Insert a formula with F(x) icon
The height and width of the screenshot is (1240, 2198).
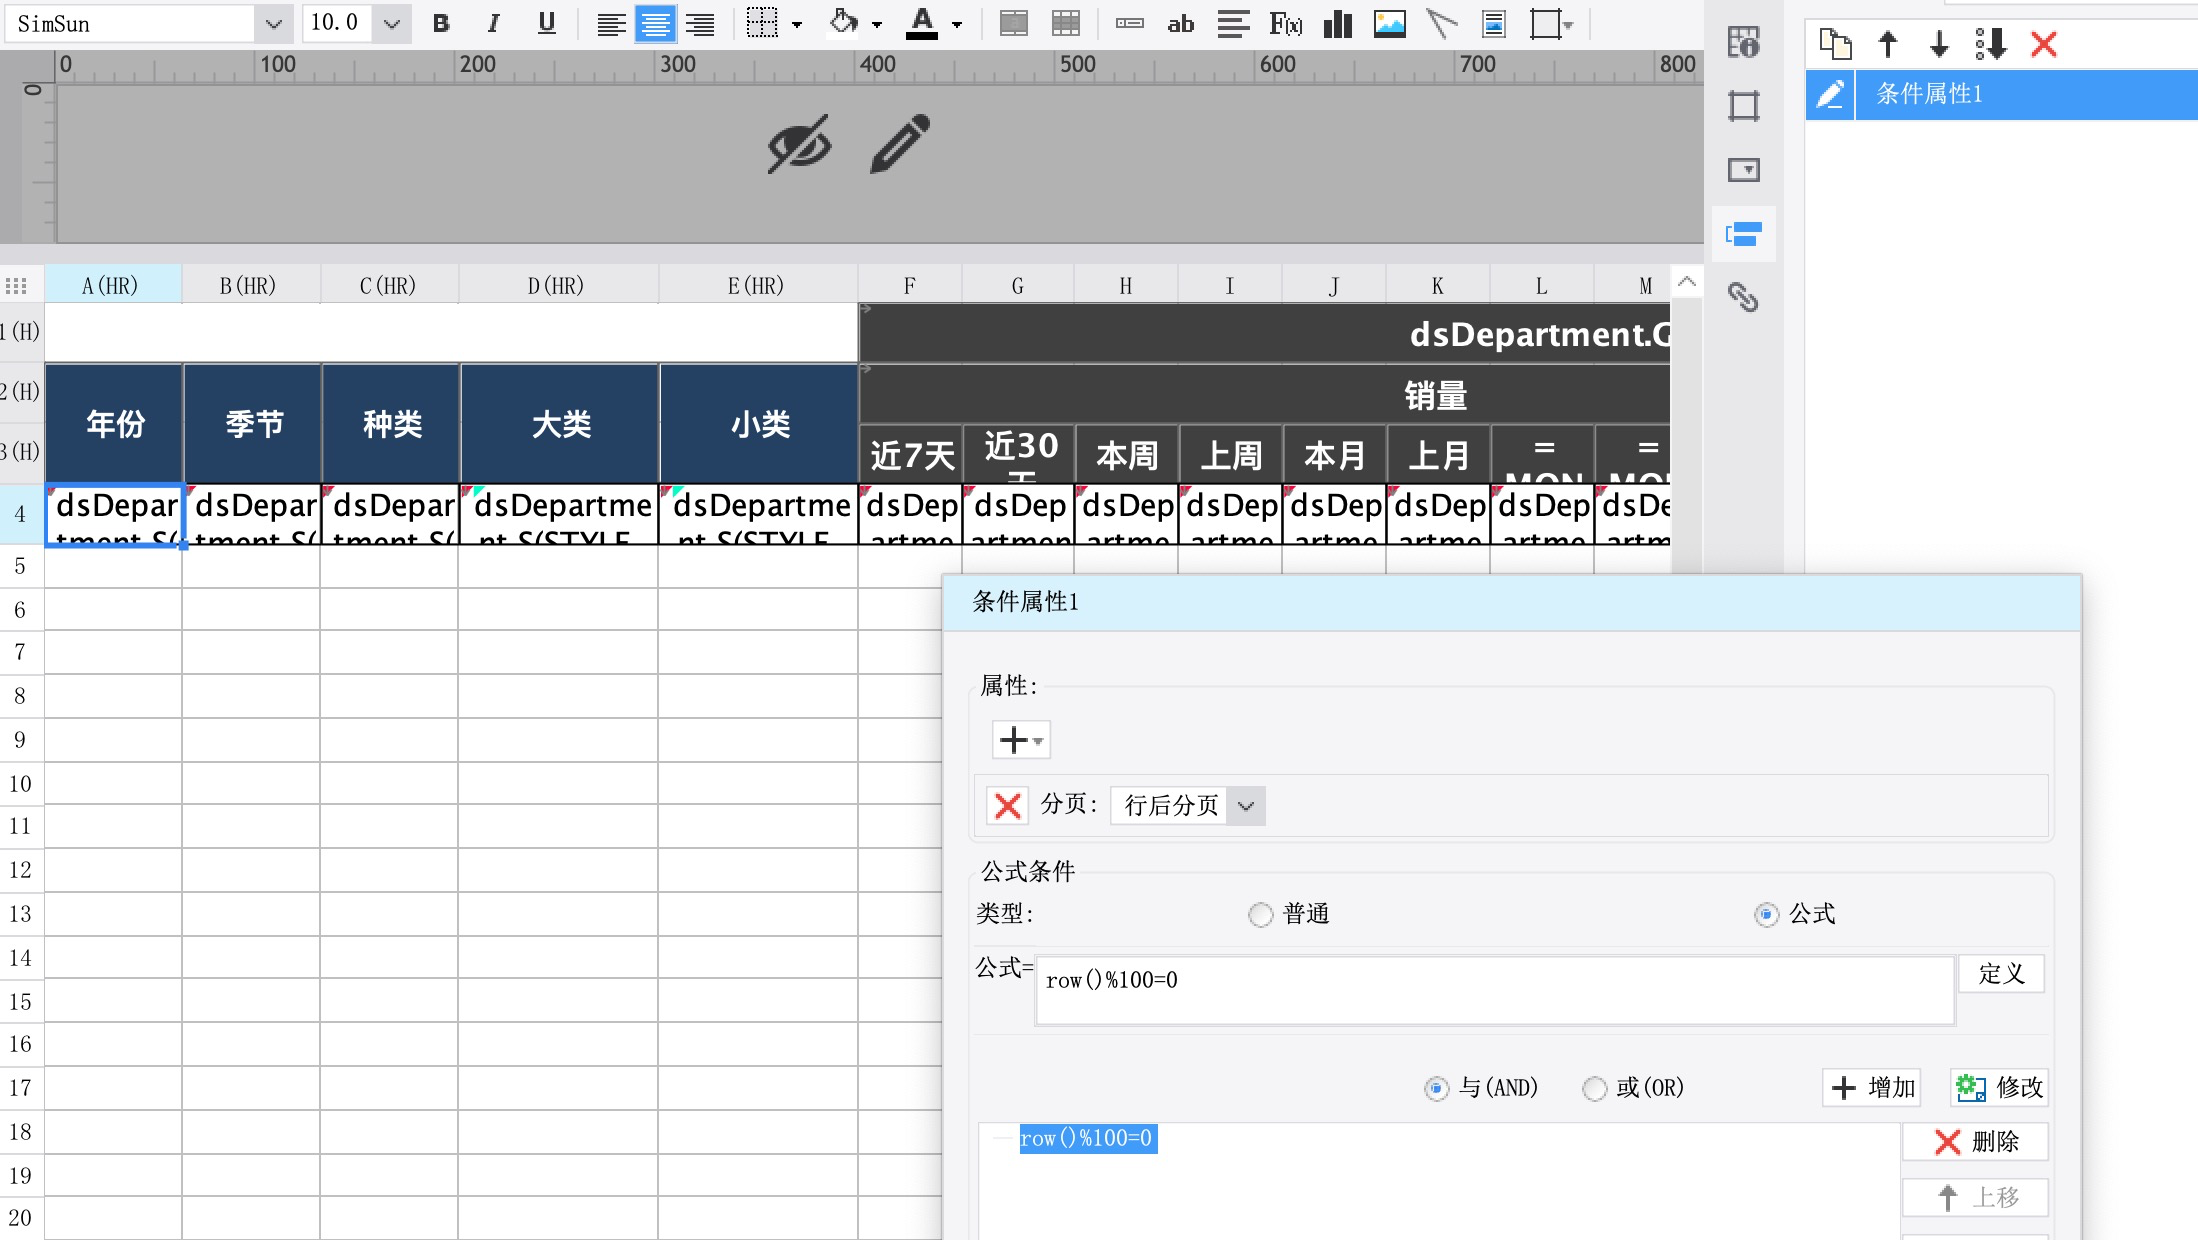tap(1286, 23)
